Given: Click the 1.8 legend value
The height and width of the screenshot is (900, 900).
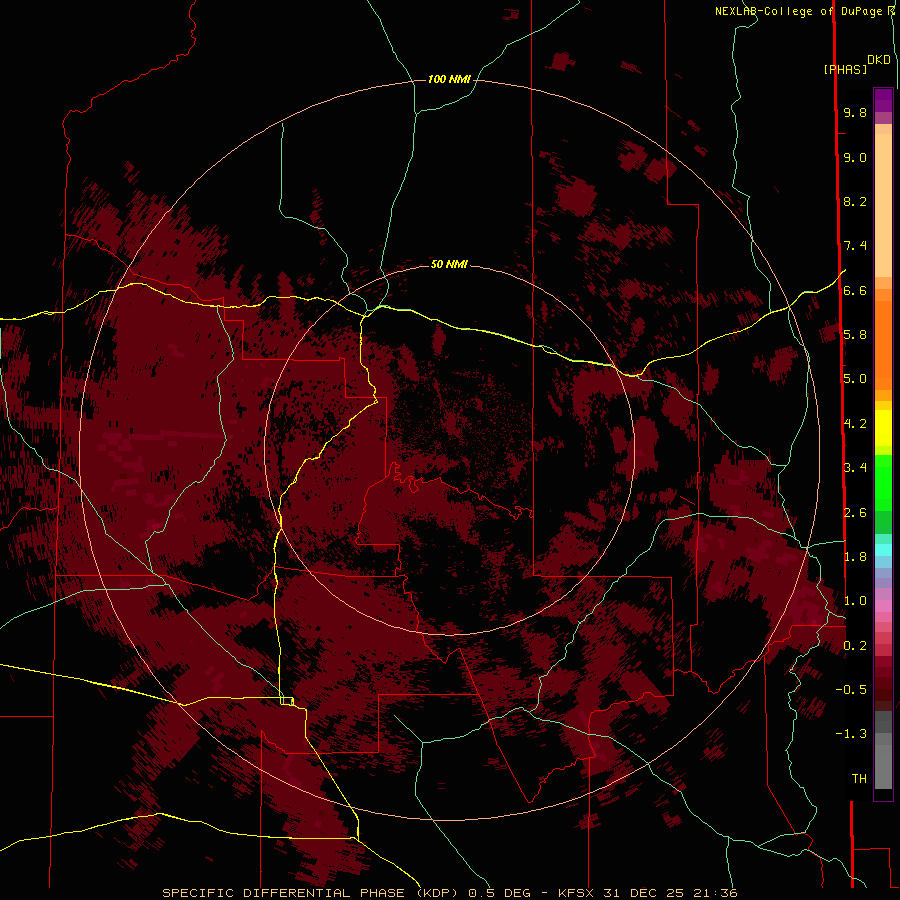Looking at the screenshot, I should (855, 557).
